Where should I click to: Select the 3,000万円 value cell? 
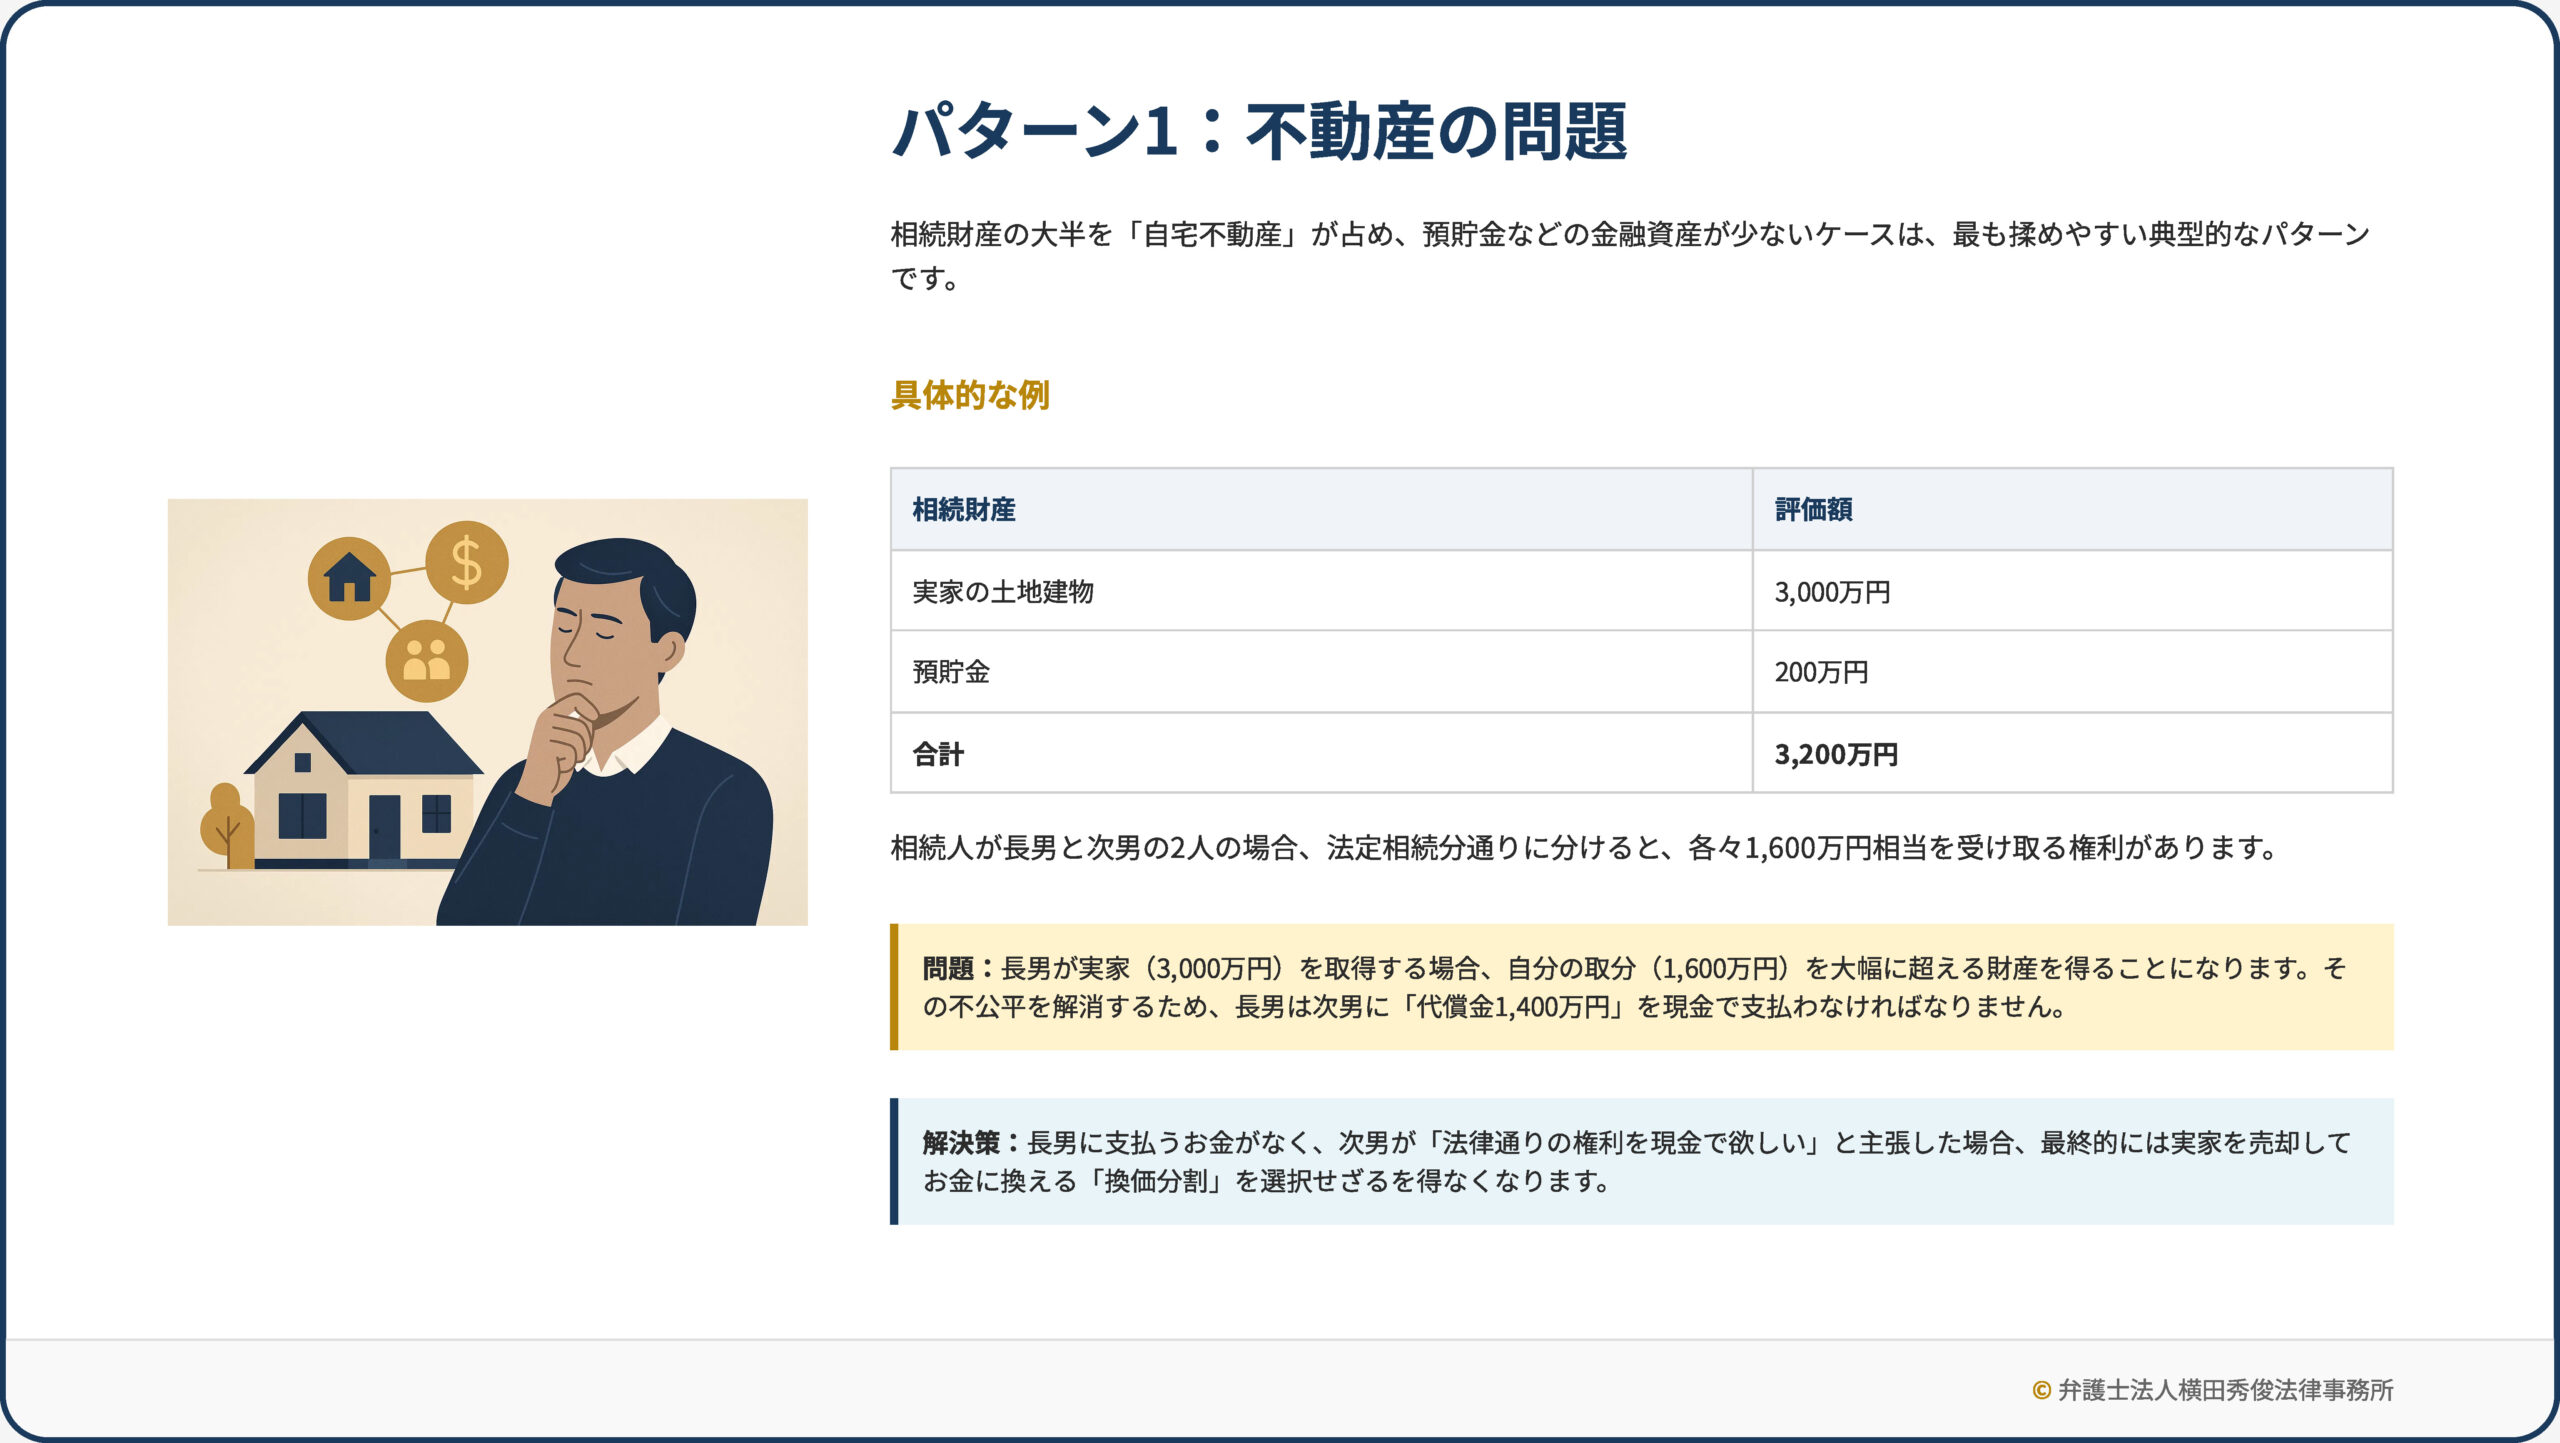[x=1832, y=592]
